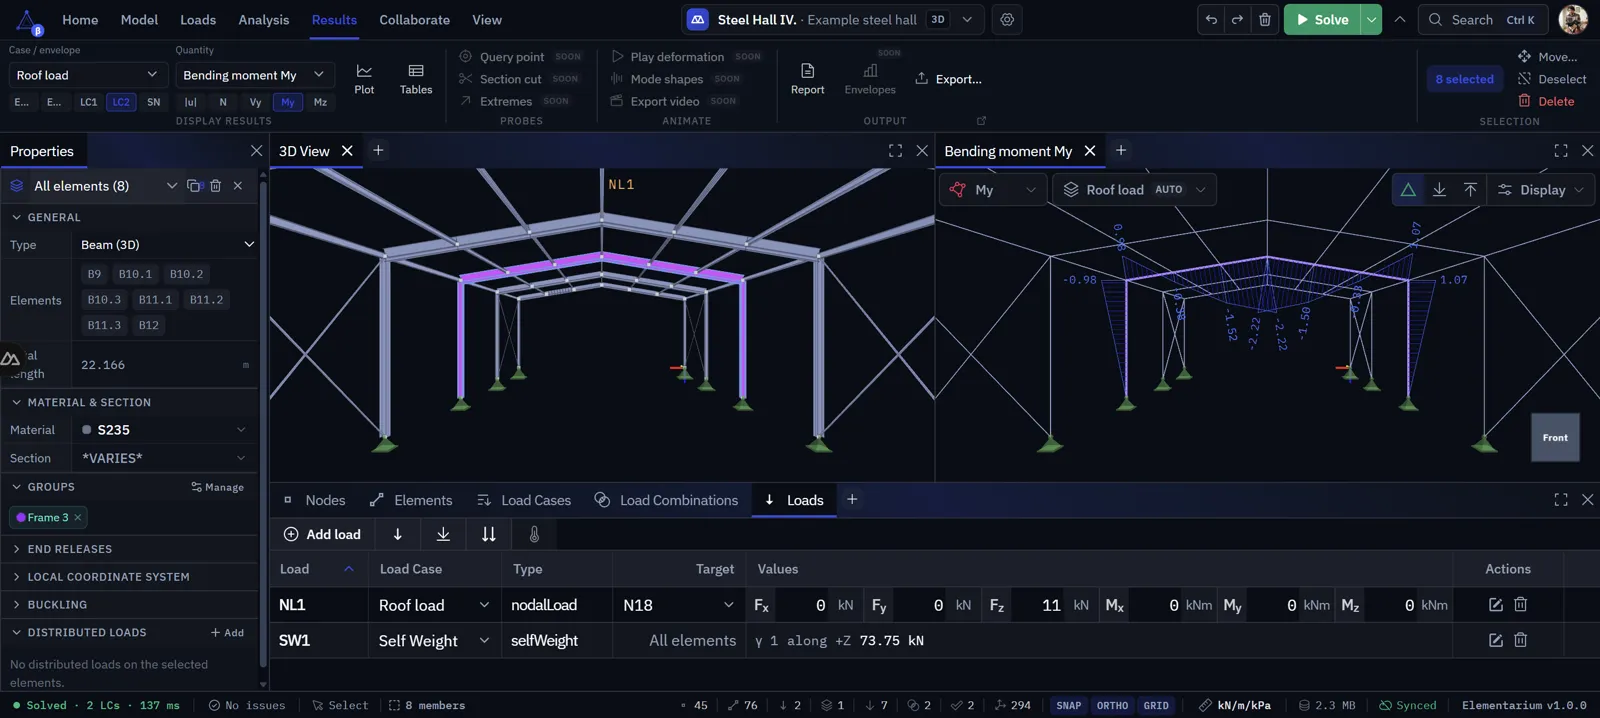
Task: Open the Display dropdown in result view
Action: pos(1541,189)
